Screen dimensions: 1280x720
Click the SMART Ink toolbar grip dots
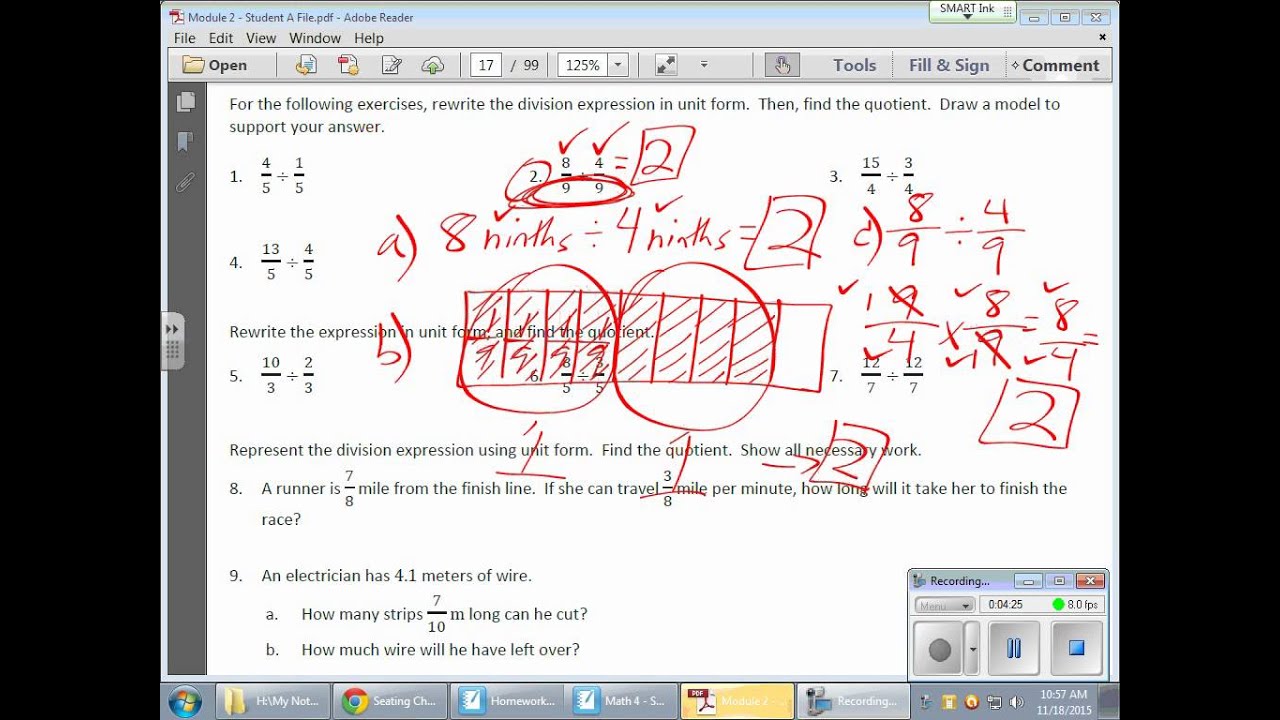click(x=172, y=350)
